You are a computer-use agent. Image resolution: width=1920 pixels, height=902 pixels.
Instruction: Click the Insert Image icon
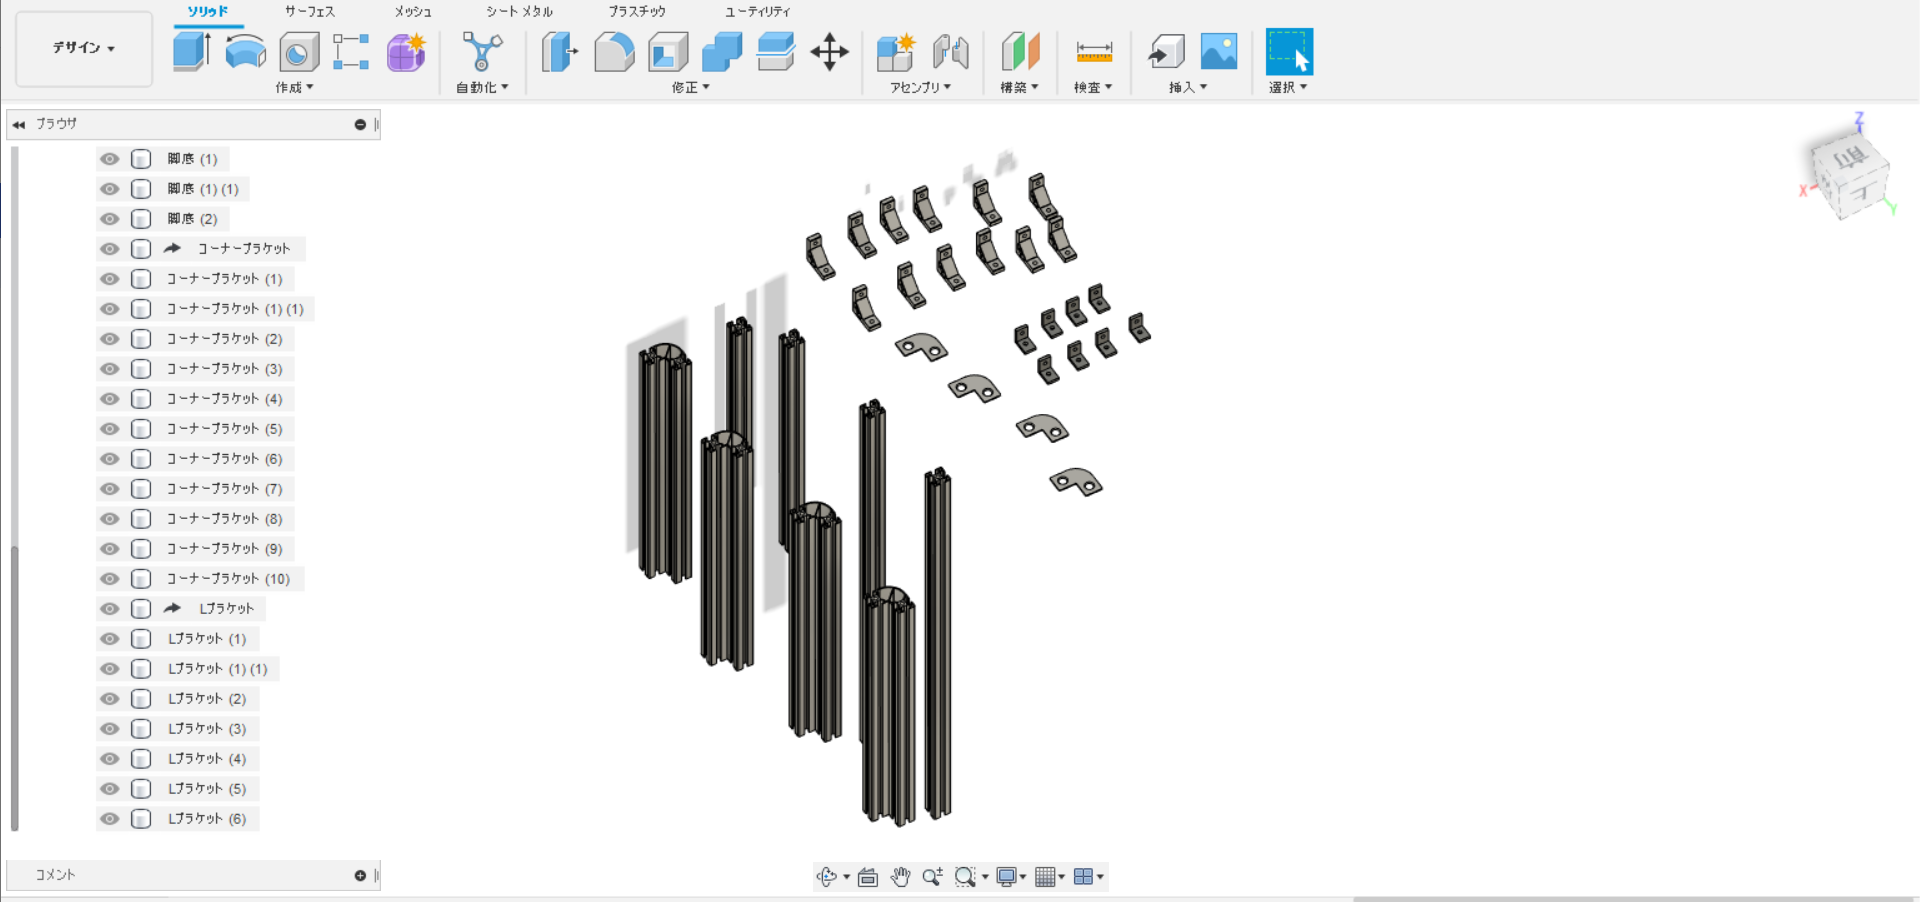1218,51
